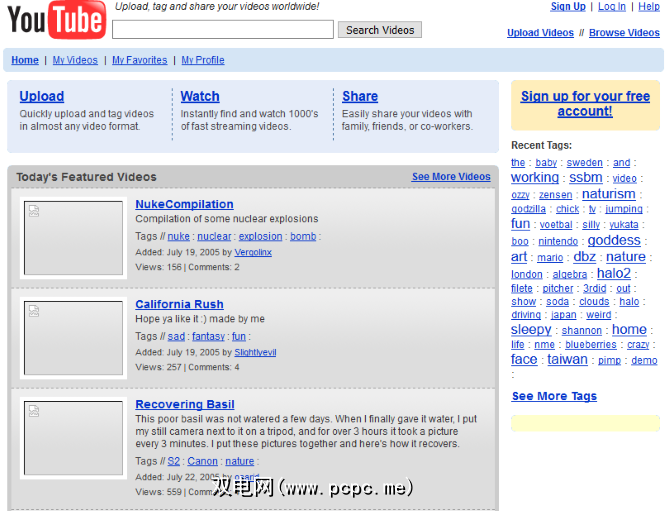Open the California Rush title link
The width and height of the screenshot is (670, 511).
click(179, 304)
